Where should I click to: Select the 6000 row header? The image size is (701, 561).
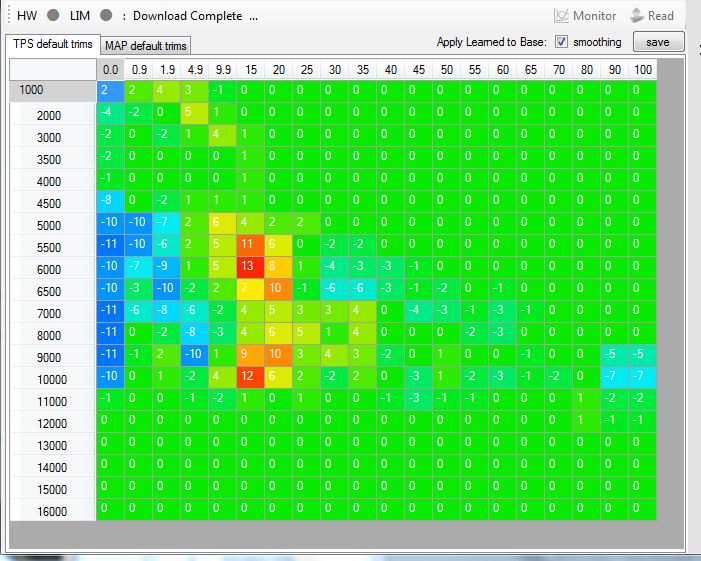point(53,269)
